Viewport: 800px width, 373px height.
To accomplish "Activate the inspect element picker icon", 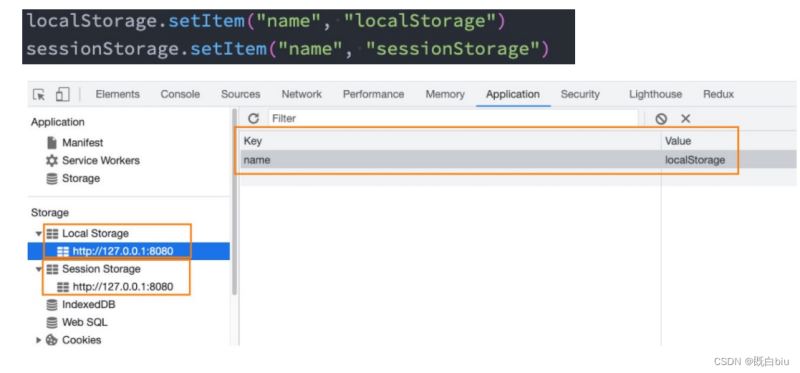I will [39, 94].
